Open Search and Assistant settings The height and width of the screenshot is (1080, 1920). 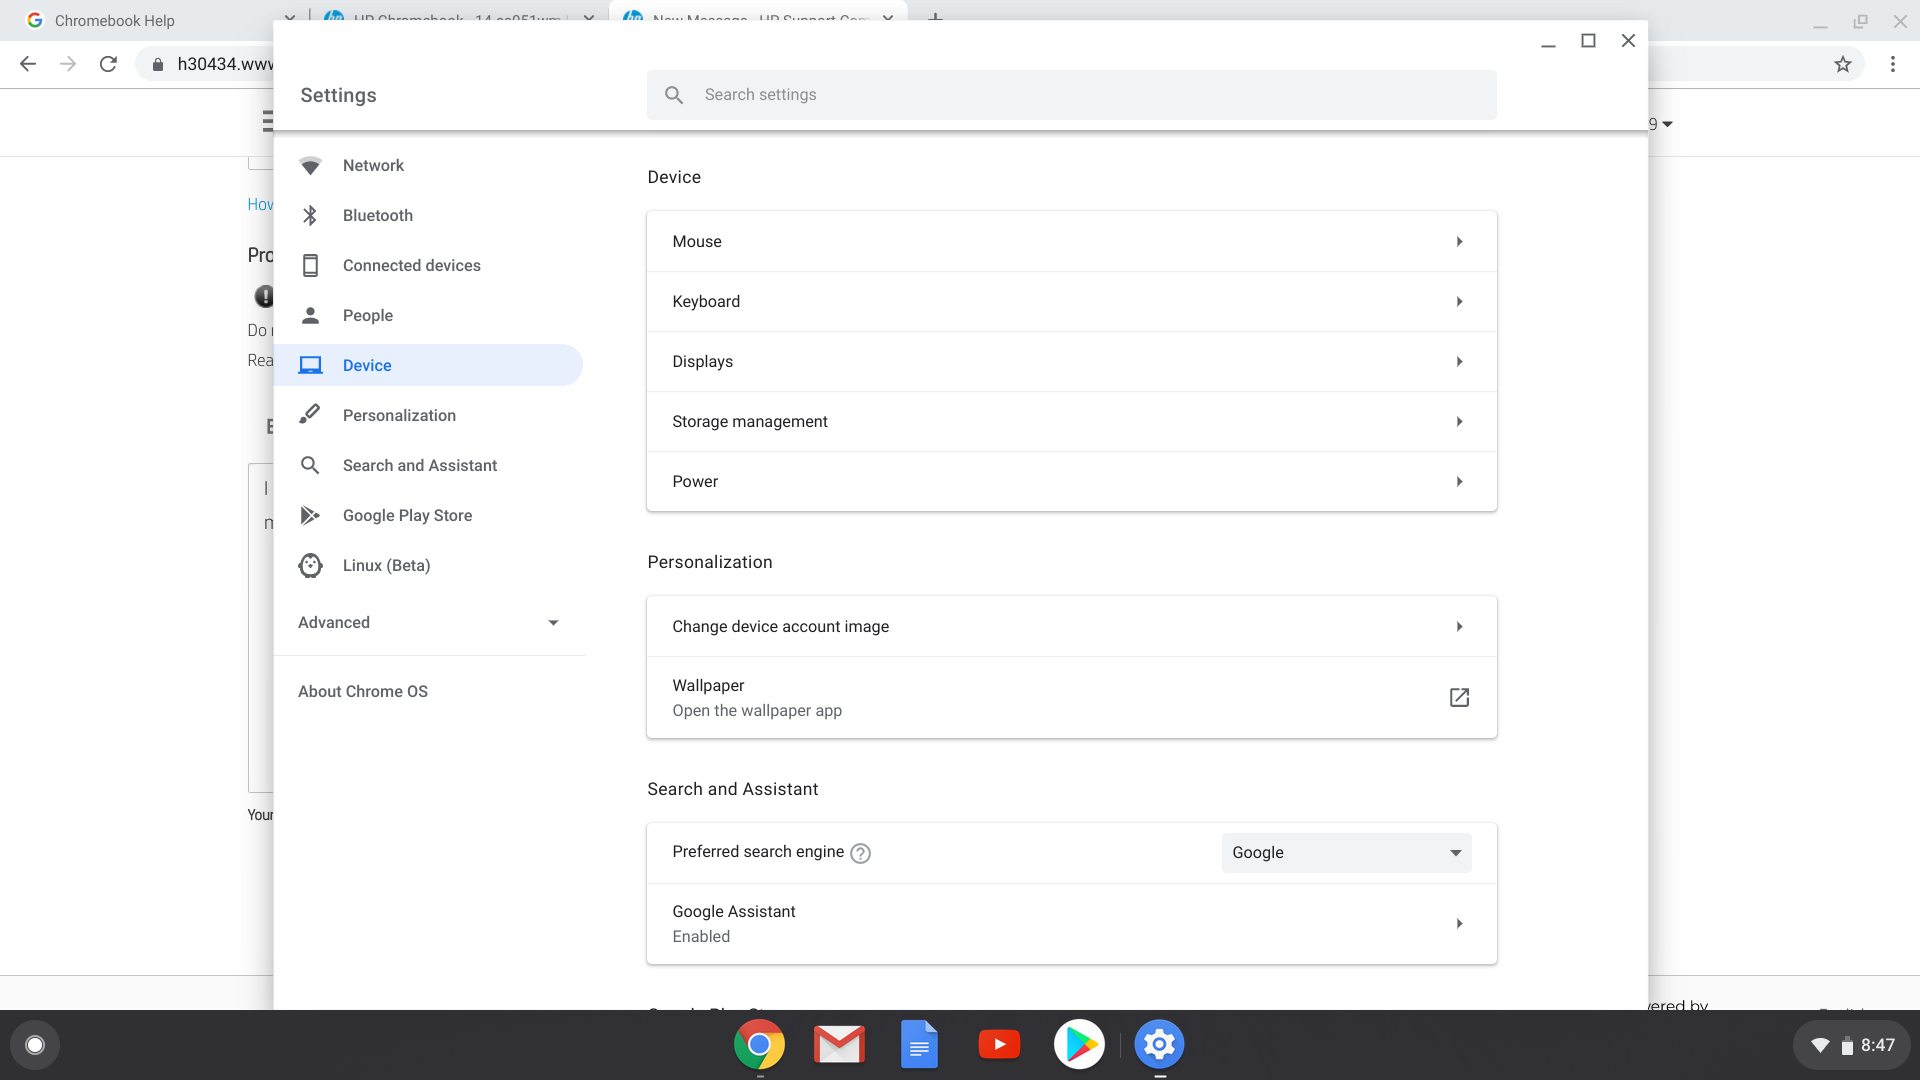coord(419,465)
